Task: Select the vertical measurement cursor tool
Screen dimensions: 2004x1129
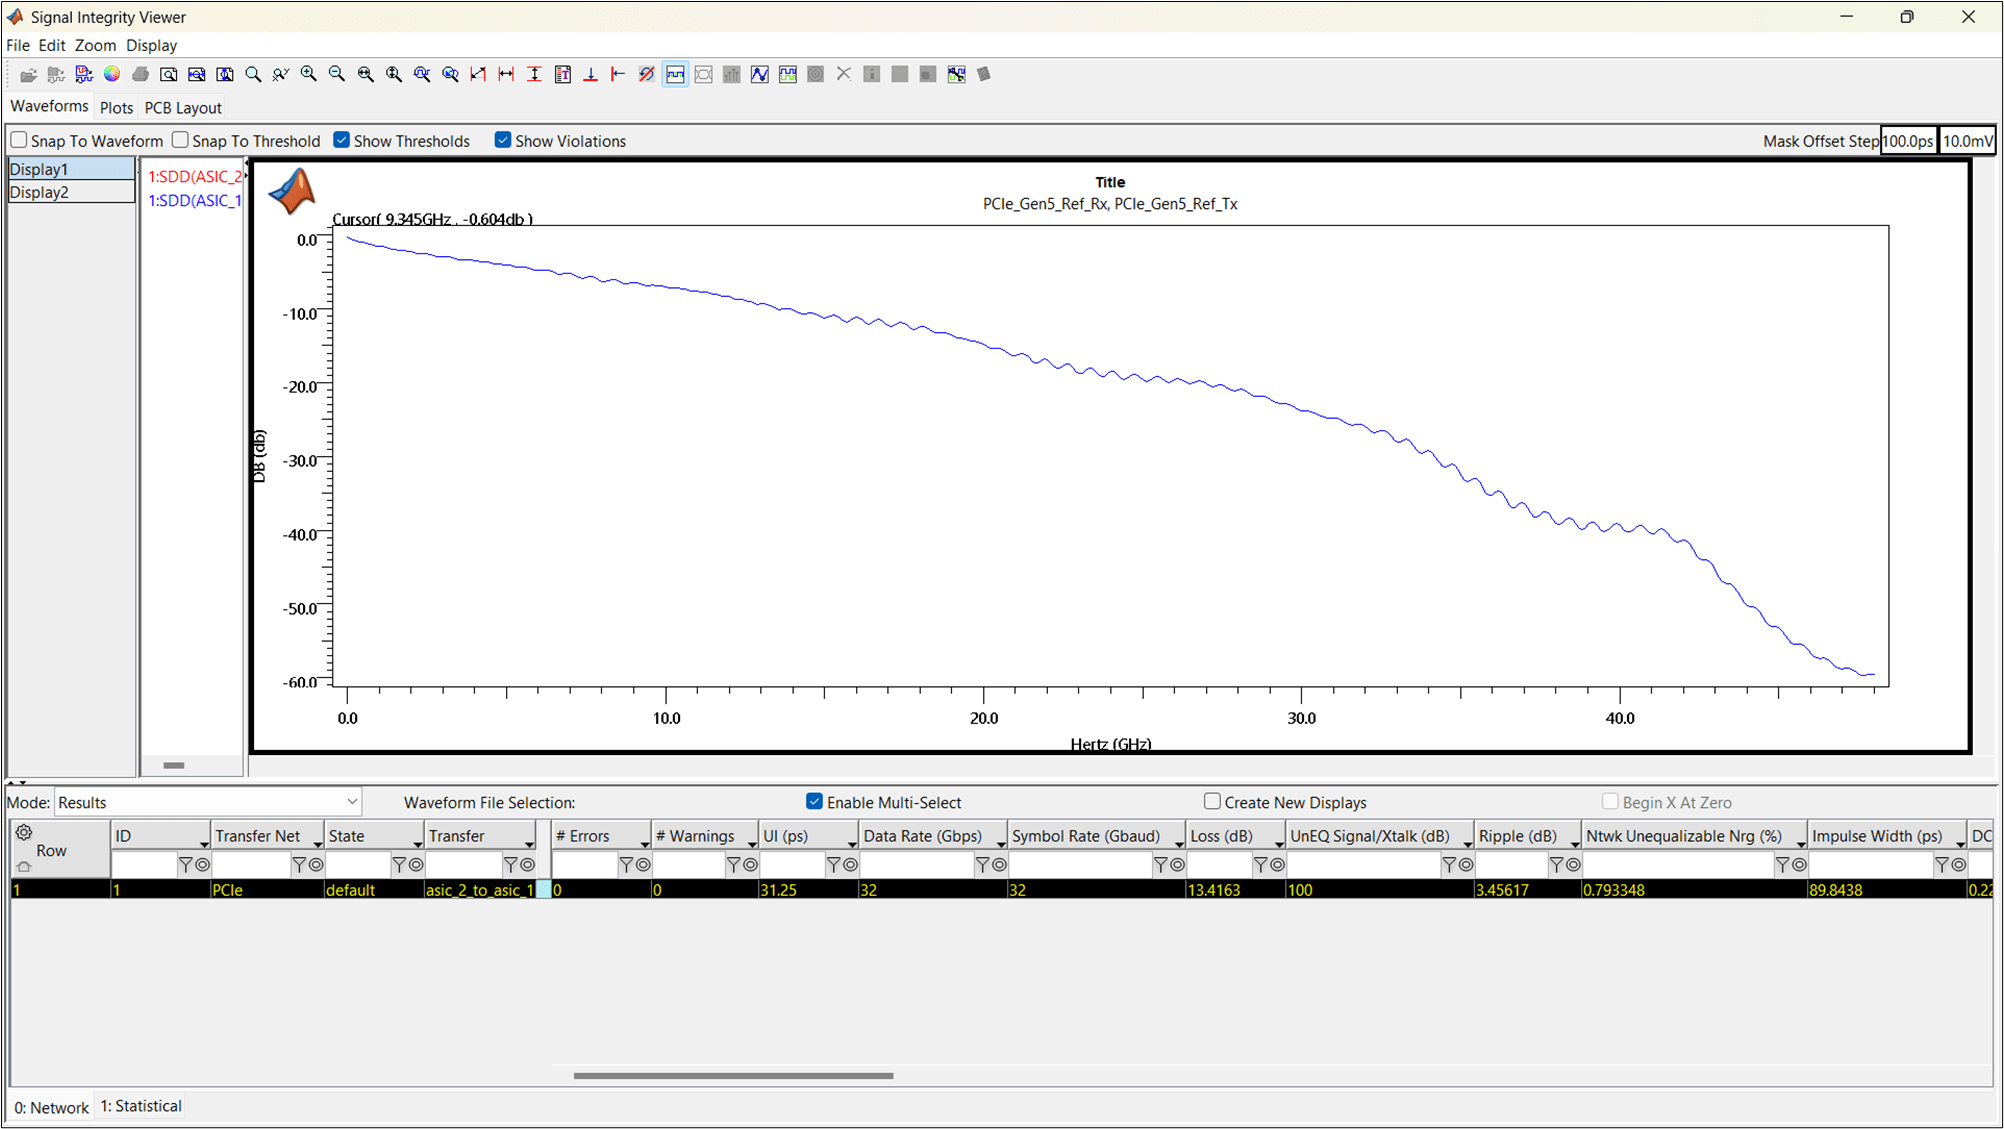Action: tap(534, 74)
